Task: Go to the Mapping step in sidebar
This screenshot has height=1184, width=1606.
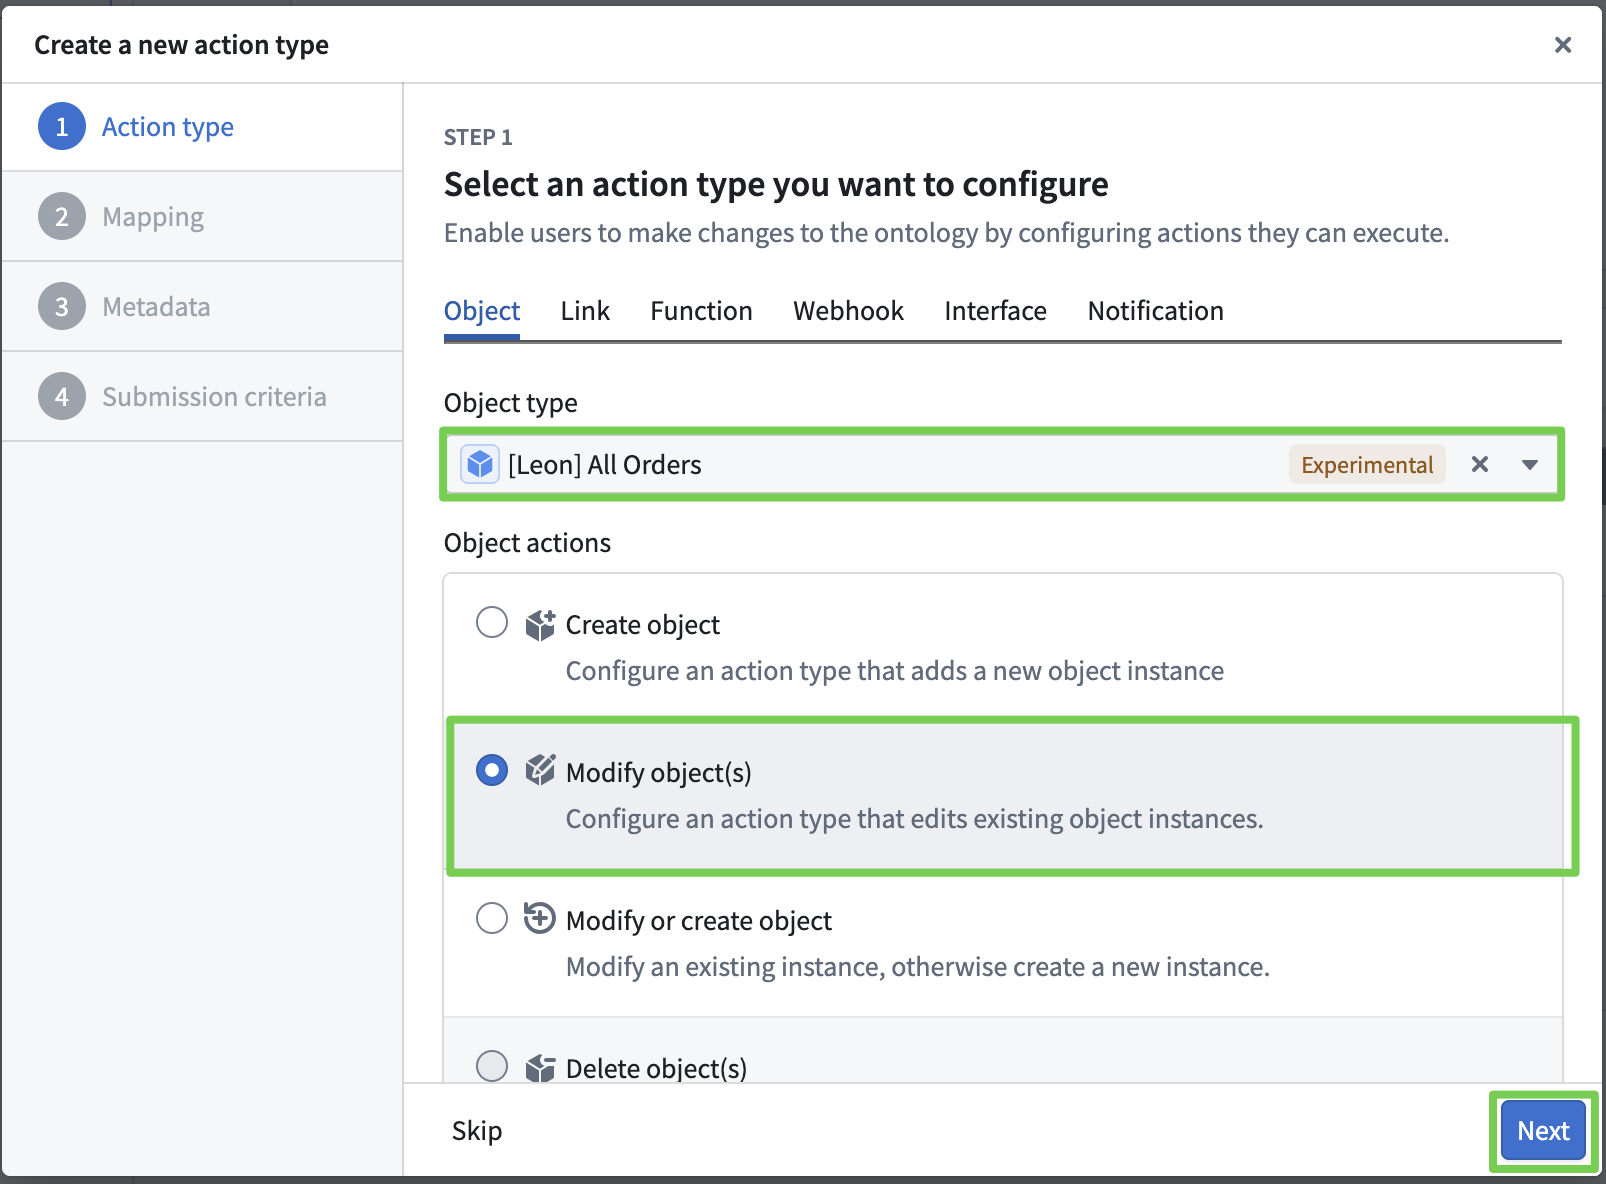Action: pos(153,217)
